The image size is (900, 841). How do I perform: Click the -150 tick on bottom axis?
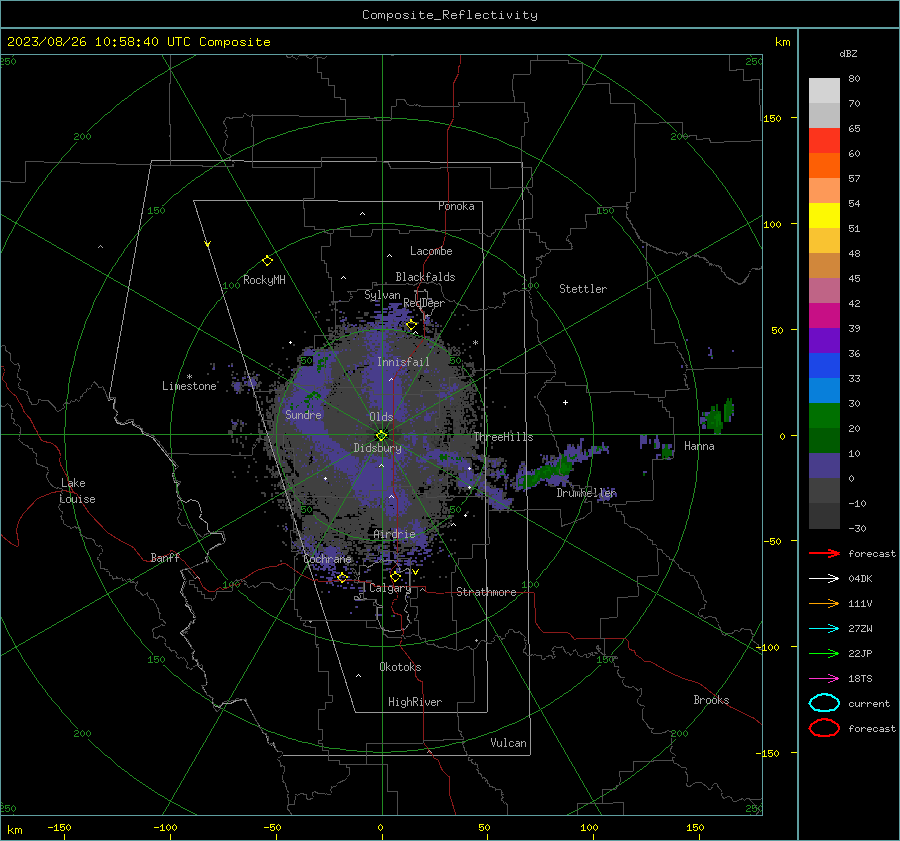pyautogui.click(x=59, y=827)
